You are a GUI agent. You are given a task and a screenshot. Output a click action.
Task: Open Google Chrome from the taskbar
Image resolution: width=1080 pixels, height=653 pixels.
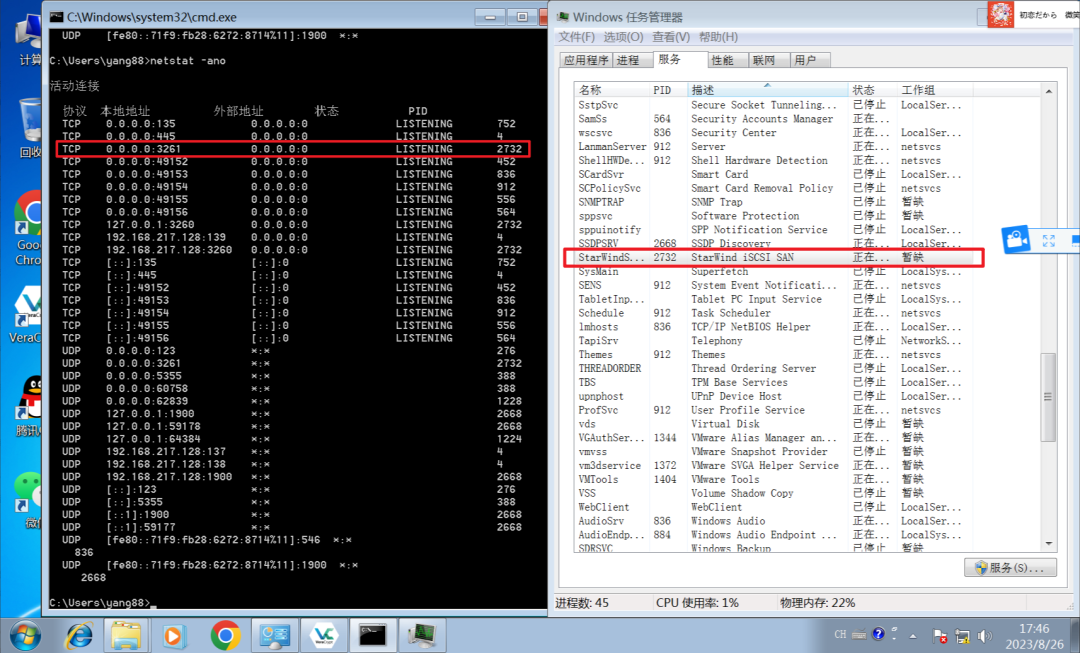[x=225, y=635]
